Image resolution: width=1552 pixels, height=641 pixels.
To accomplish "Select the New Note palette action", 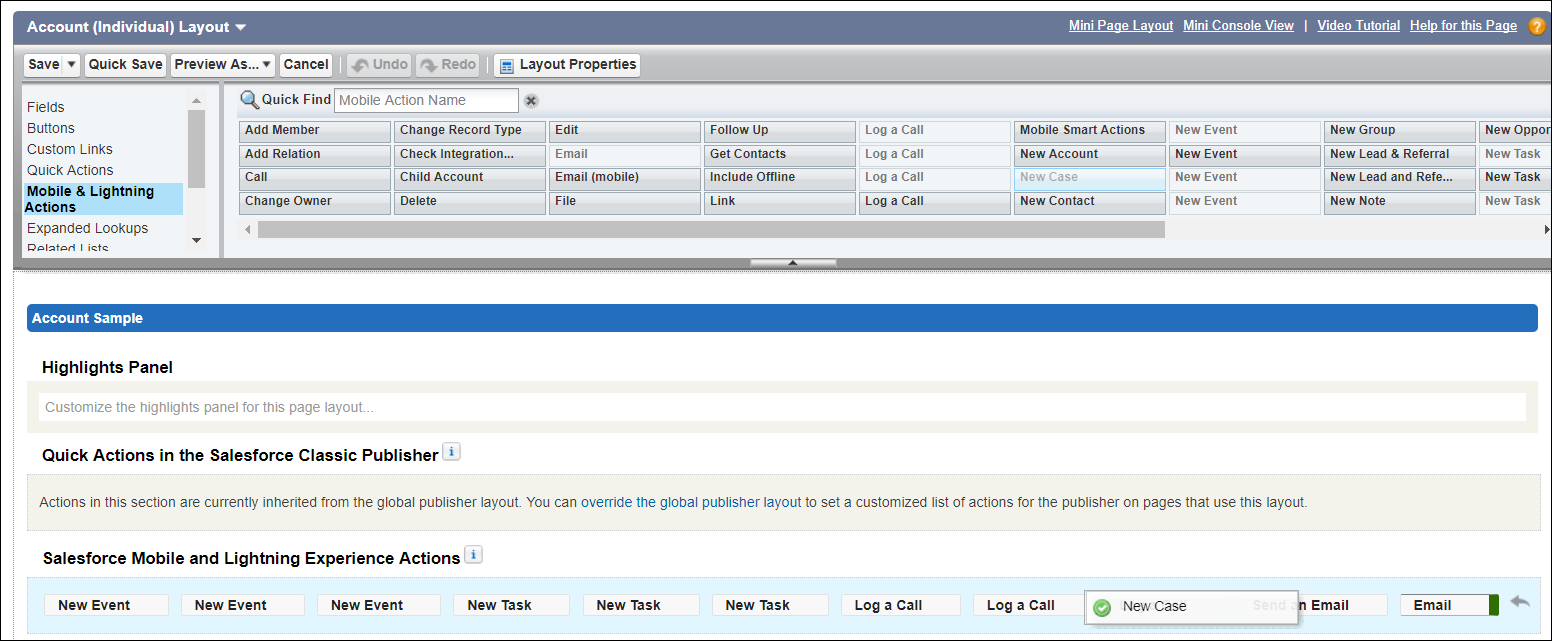I will tap(1400, 202).
